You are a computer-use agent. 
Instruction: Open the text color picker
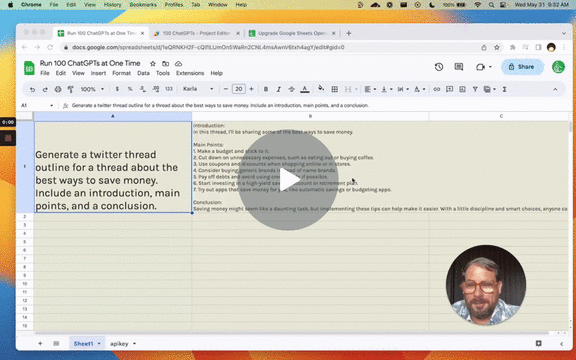305,89
